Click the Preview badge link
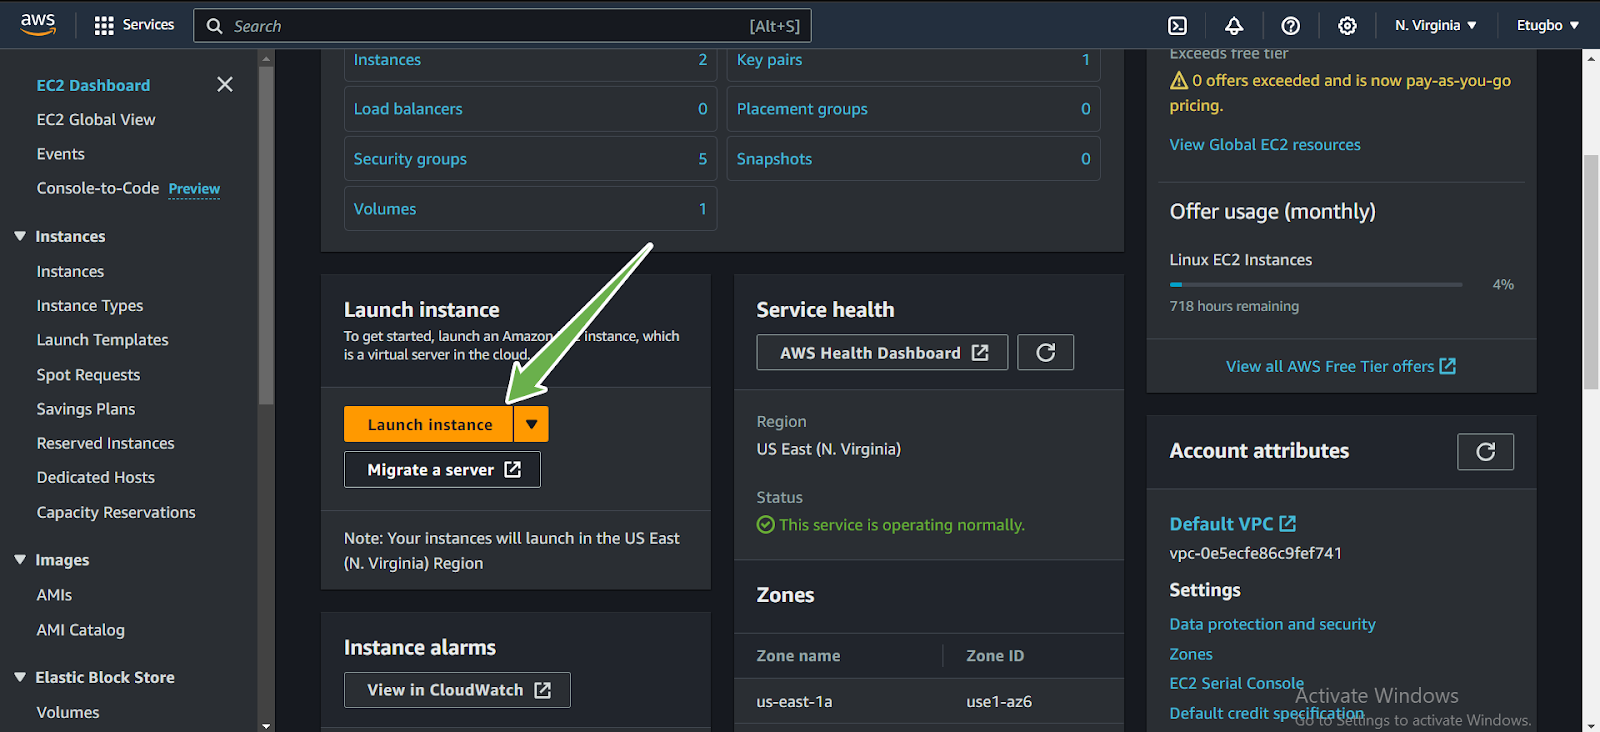Screen dimensions: 1600x732 click(x=194, y=188)
